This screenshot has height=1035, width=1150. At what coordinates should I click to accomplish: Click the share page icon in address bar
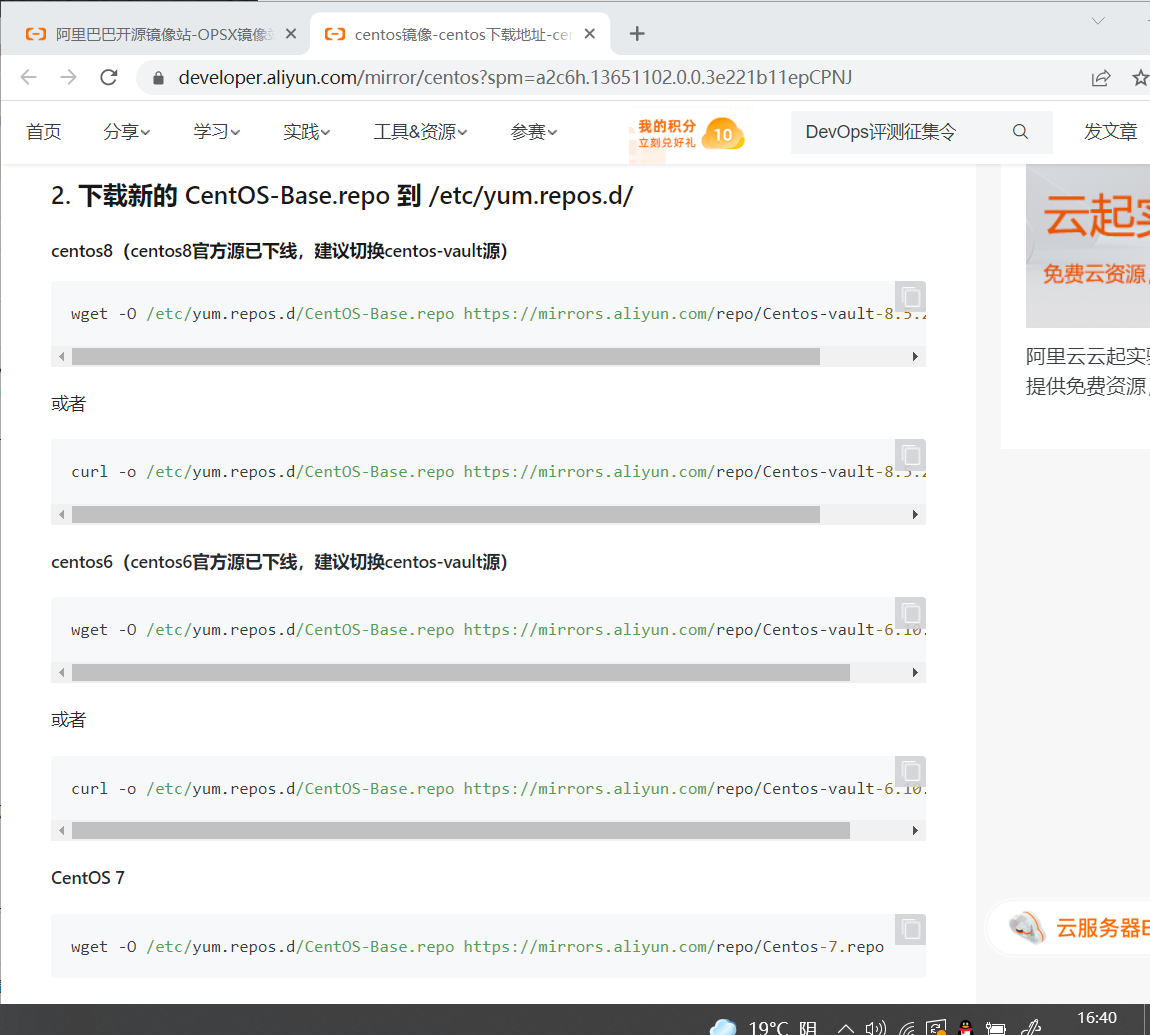click(x=1101, y=78)
